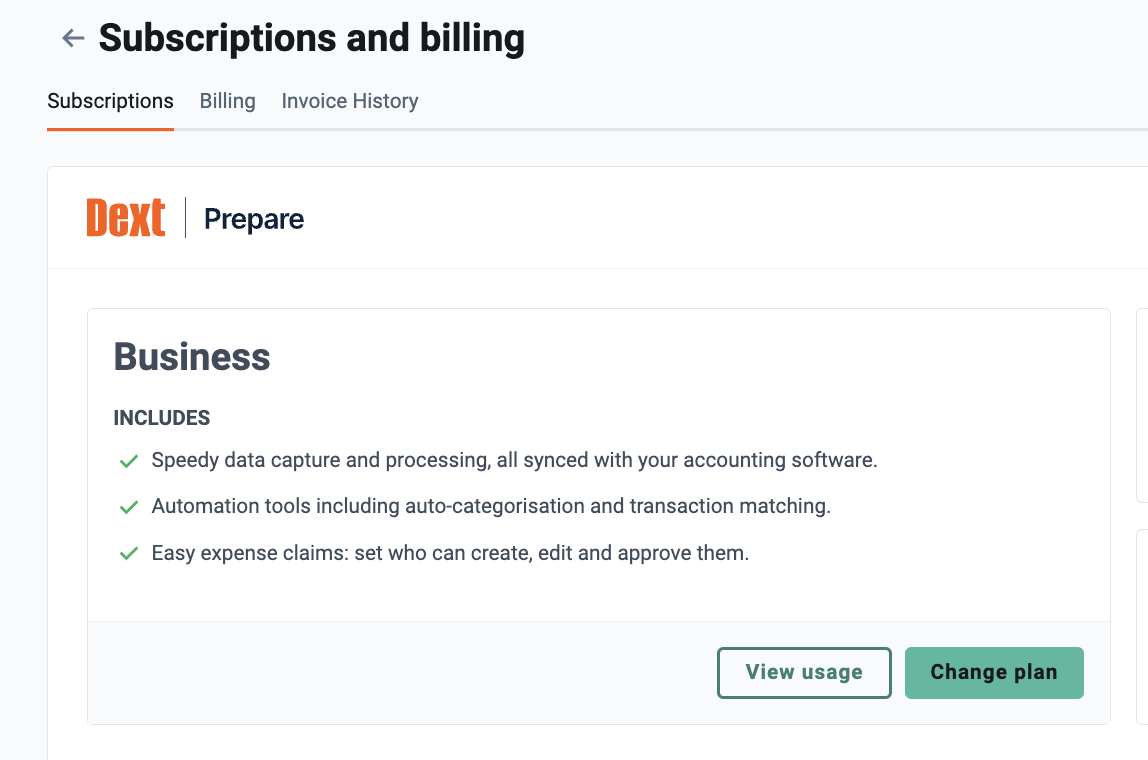The height and width of the screenshot is (760, 1148).
Task: Click the Business plan heading
Action: pos(192,357)
